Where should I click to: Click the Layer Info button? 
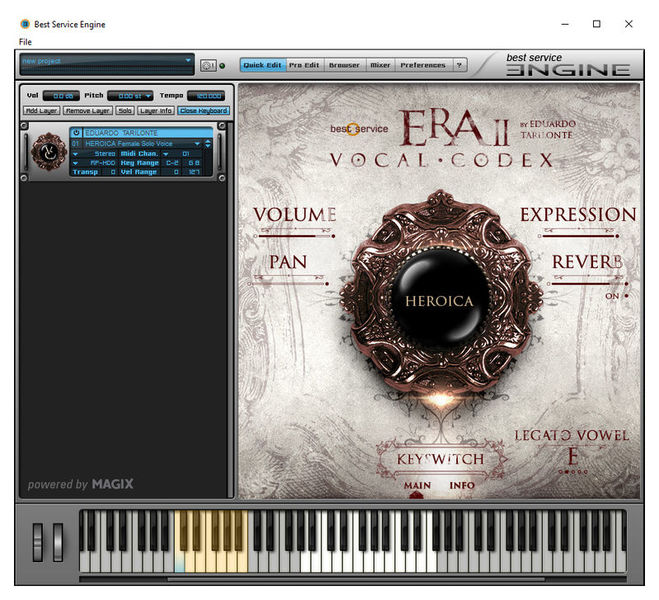click(156, 111)
